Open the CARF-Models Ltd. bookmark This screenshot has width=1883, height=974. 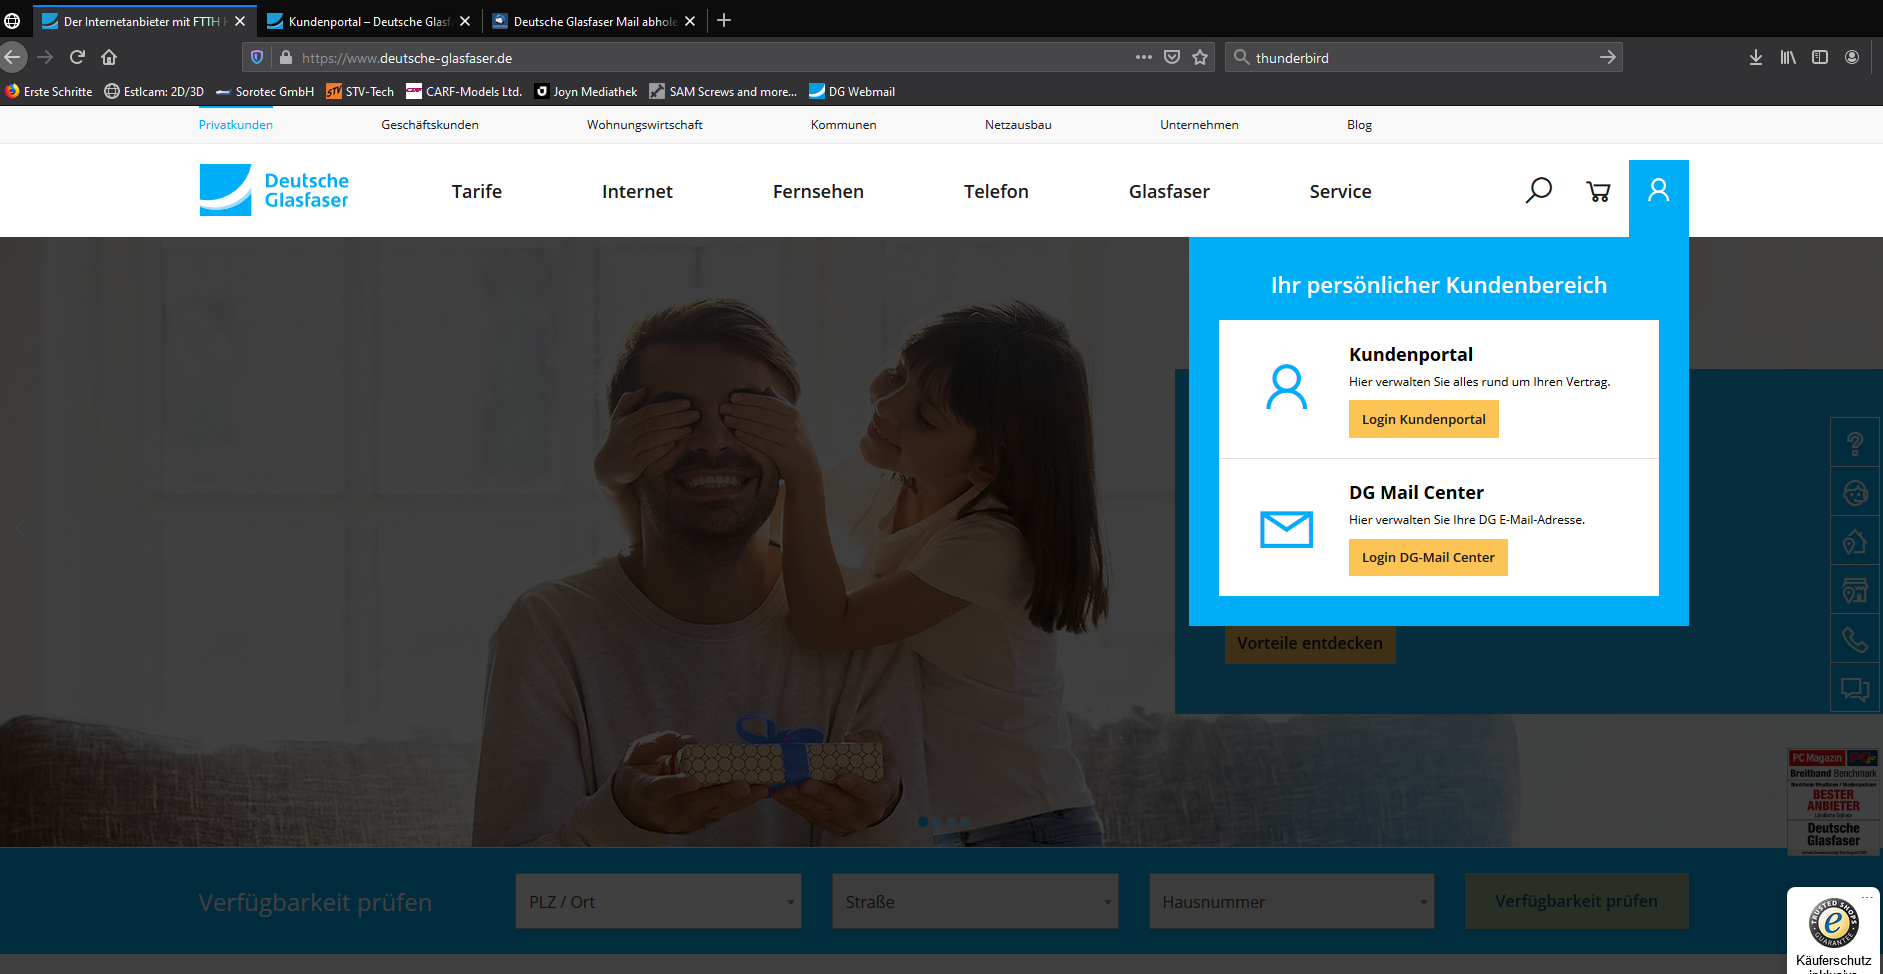pyautogui.click(x=464, y=91)
